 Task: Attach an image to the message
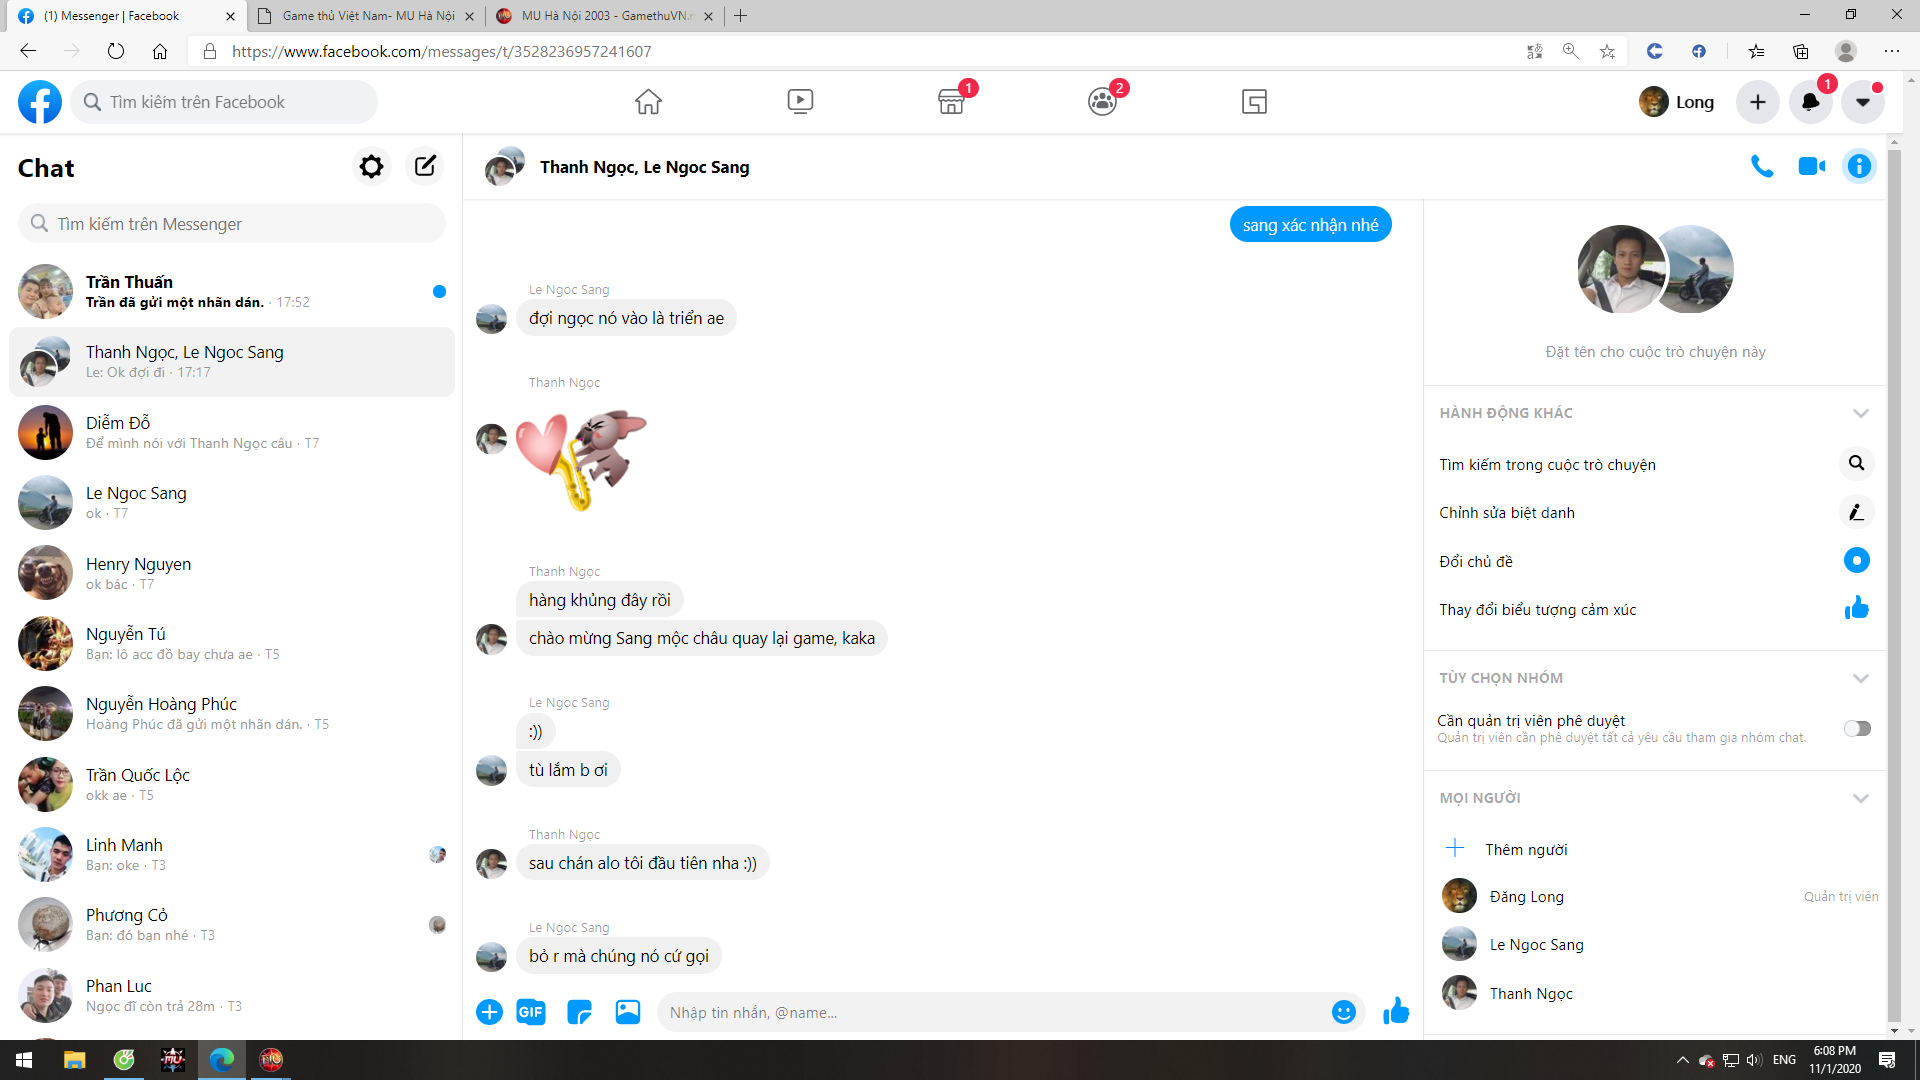tap(628, 1012)
